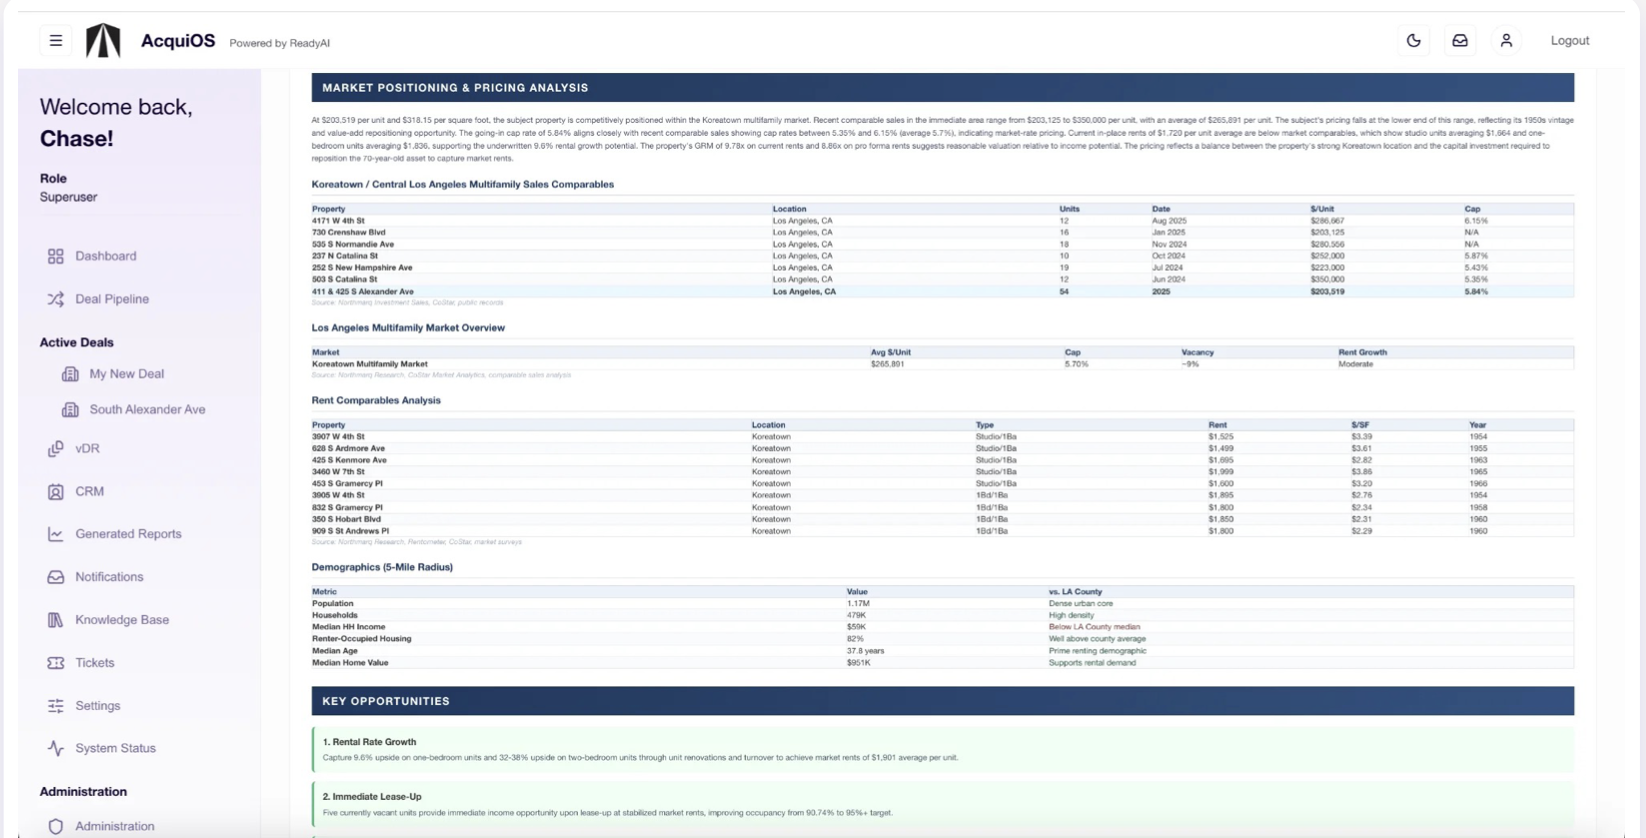Click the AcquiOS logo mark
1646x838 pixels.
(103, 41)
